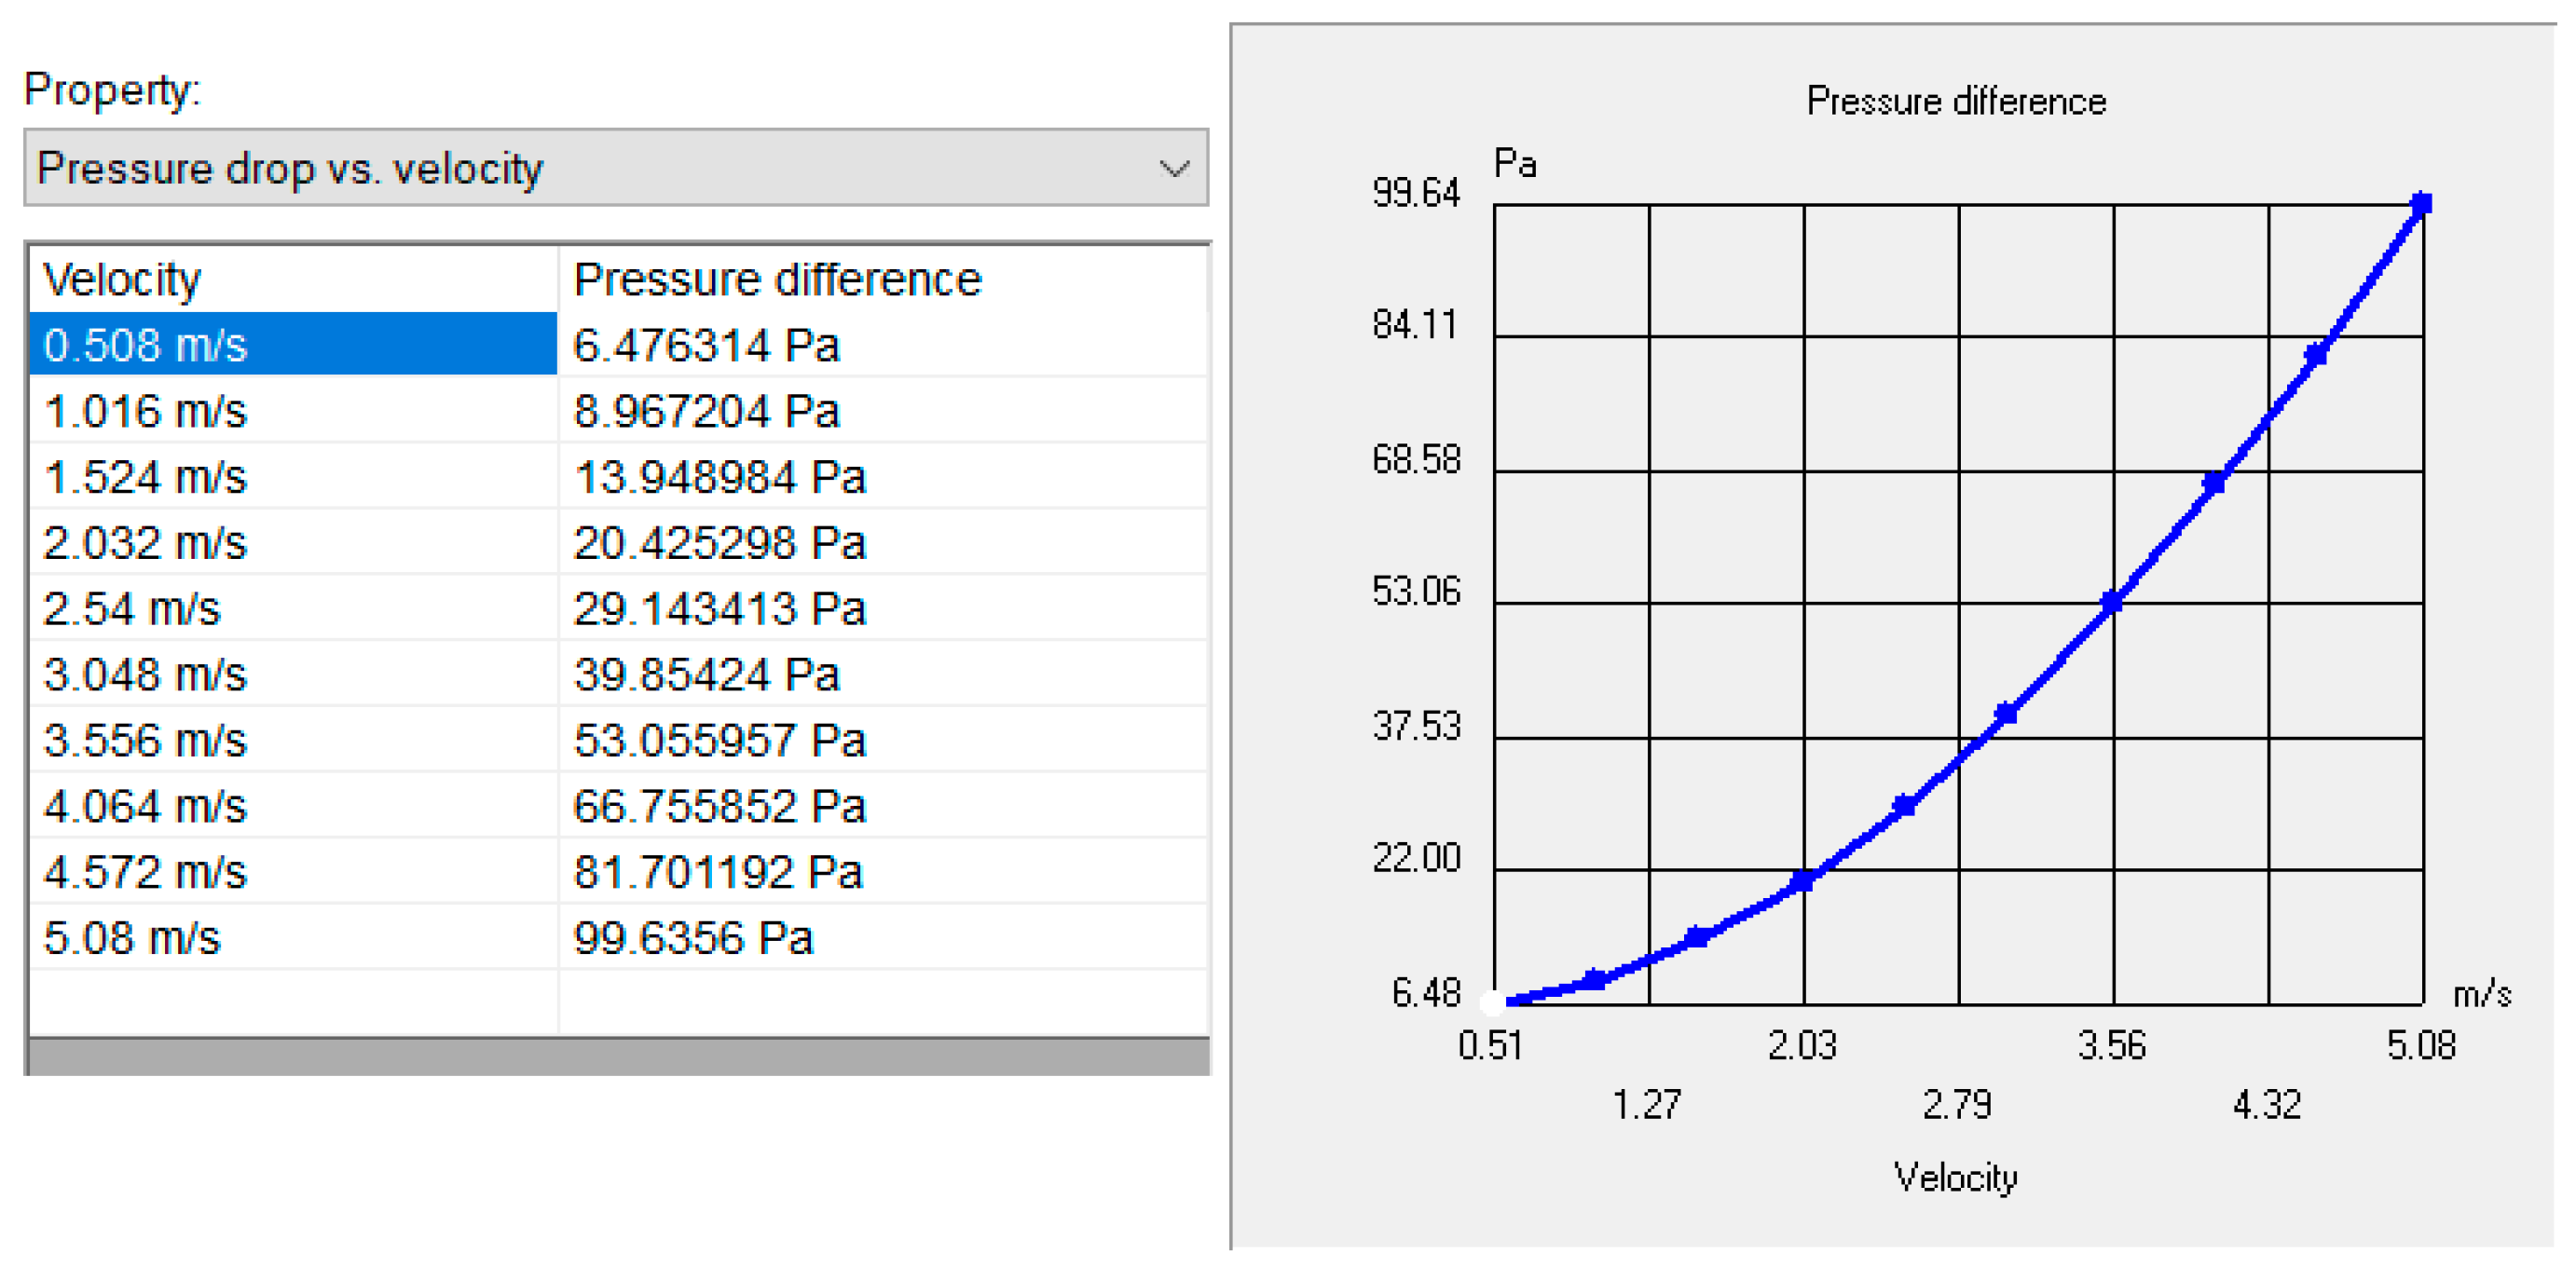Click the empty row below 5.08 m/s
This screenshot has width=2576, height=1267.
[x=292, y=1002]
